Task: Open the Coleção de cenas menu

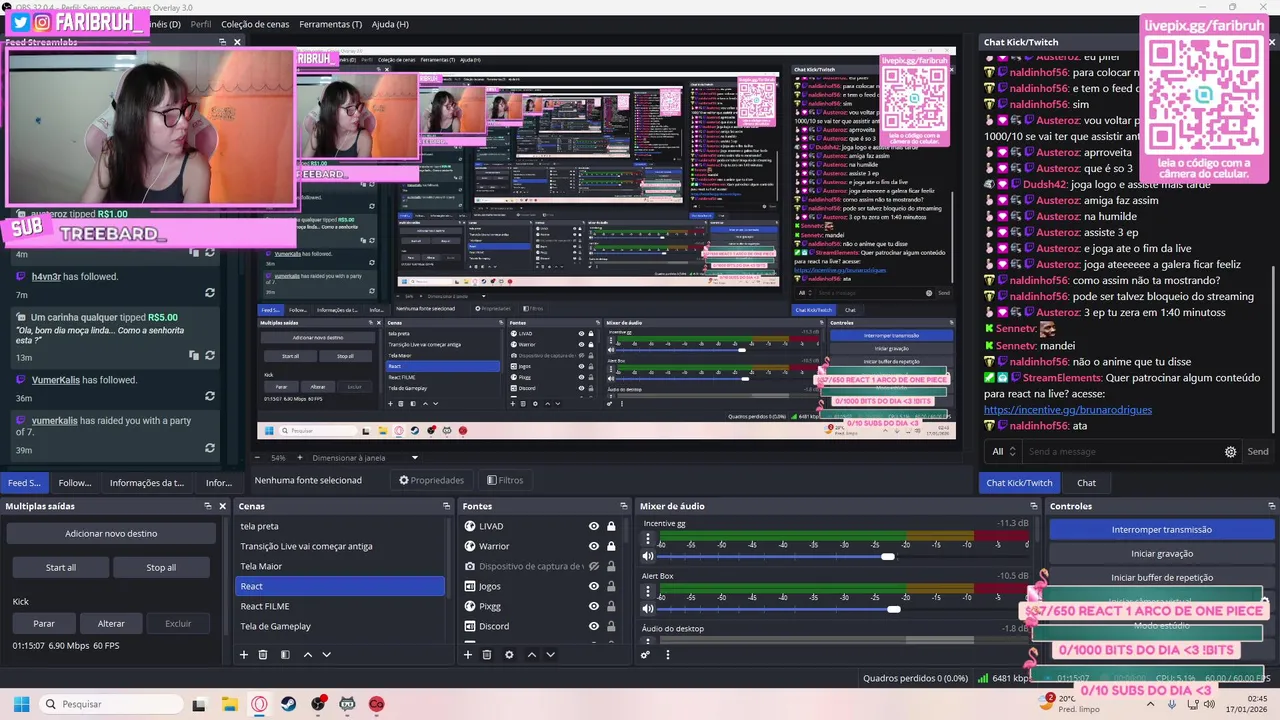Action: [x=255, y=24]
